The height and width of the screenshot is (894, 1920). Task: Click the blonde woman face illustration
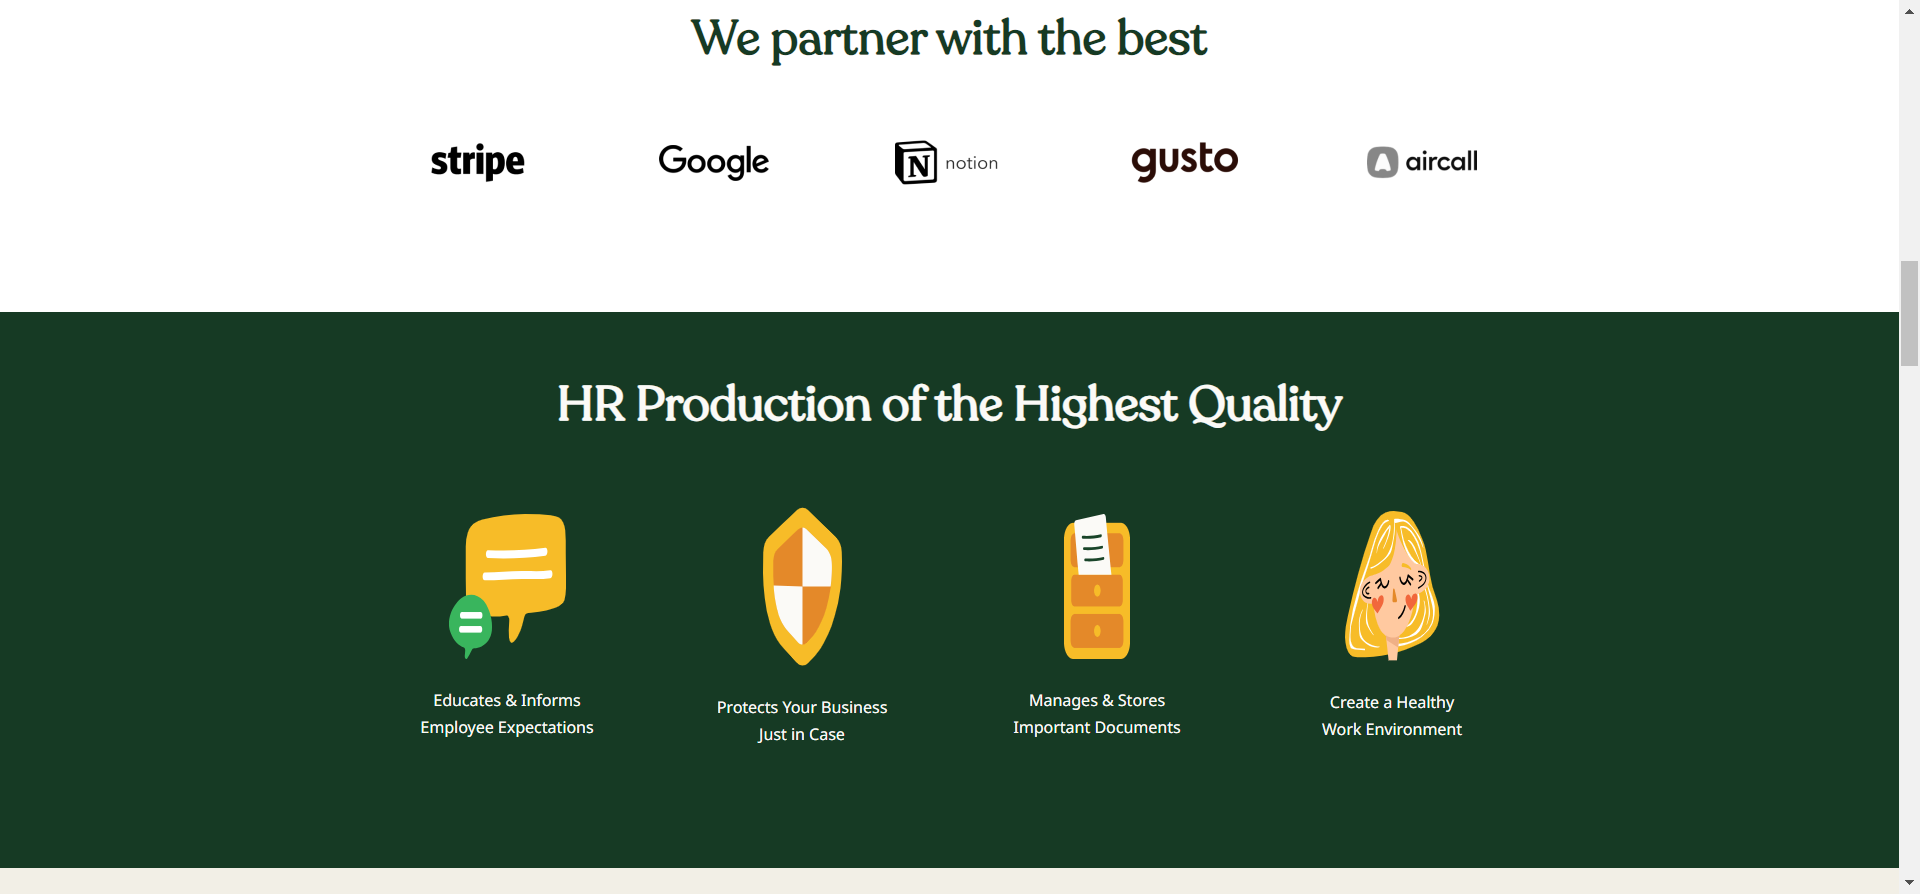click(x=1392, y=586)
